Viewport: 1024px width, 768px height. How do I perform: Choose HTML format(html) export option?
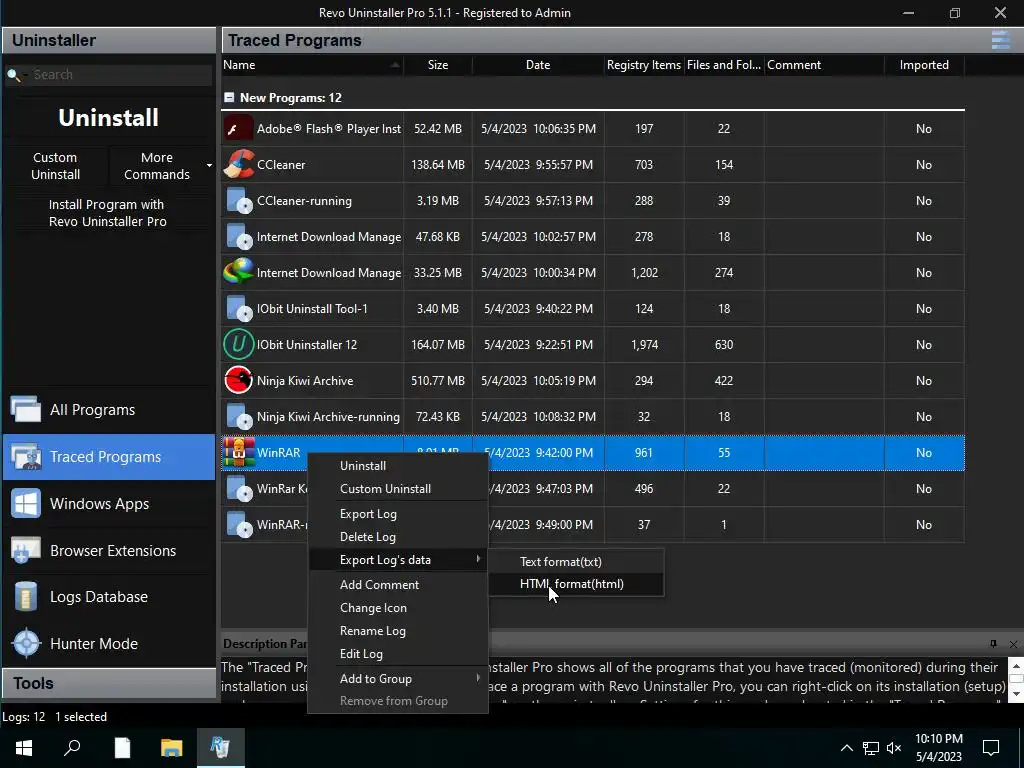click(x=576, y=584)
